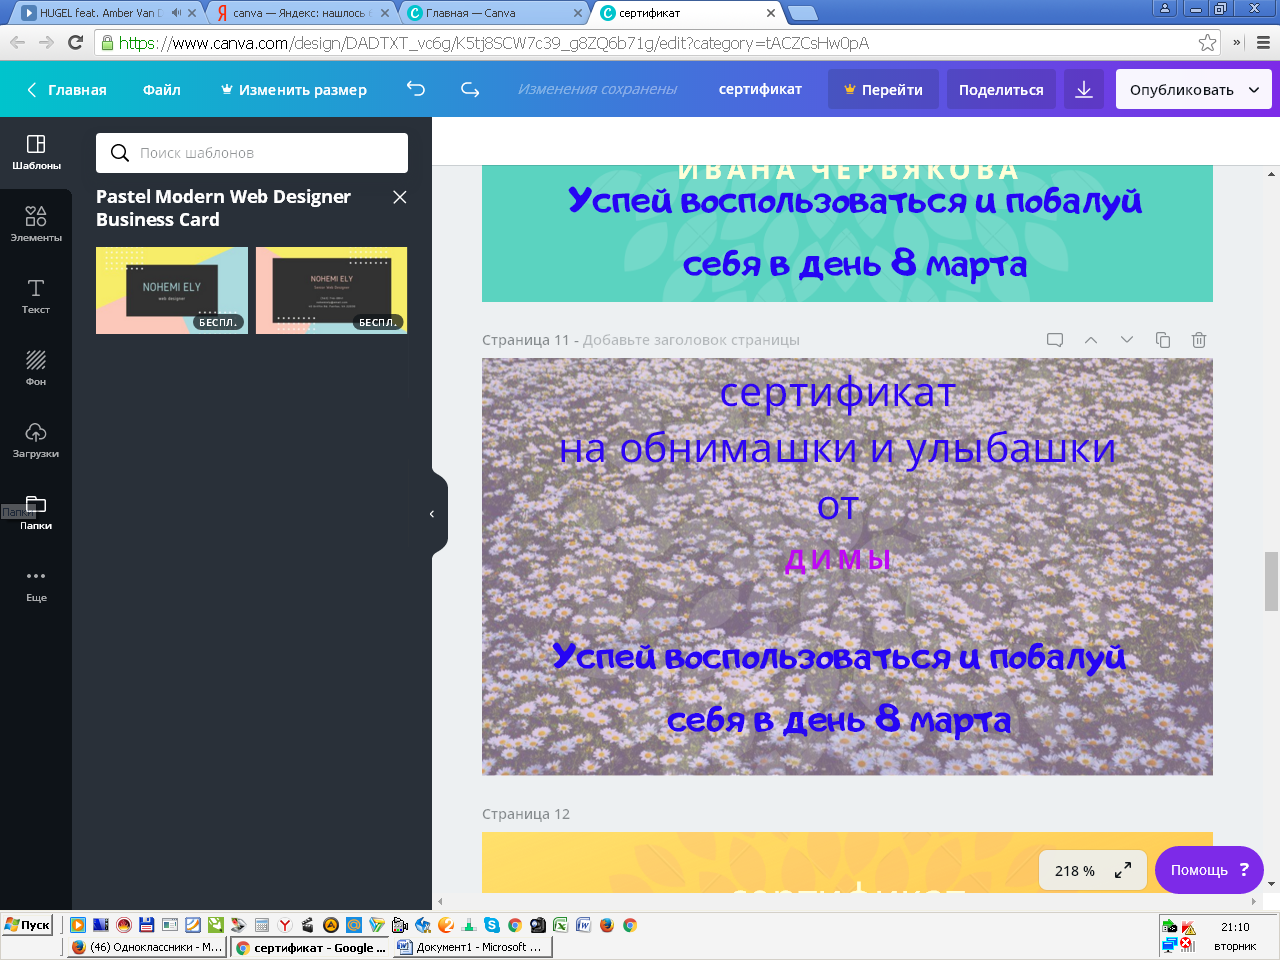
Task: Add a comment to page 11
Action: (1055, 340)
